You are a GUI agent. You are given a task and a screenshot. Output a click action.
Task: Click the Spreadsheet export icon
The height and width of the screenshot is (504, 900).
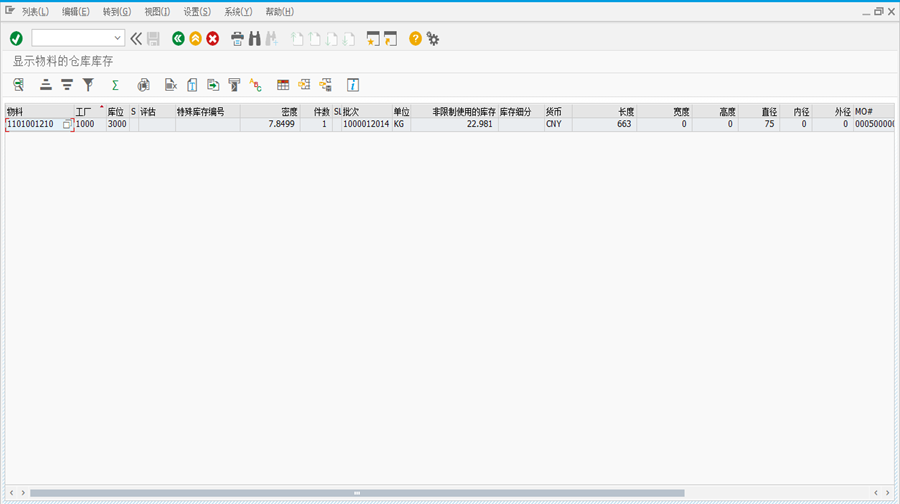coord(171,85)
